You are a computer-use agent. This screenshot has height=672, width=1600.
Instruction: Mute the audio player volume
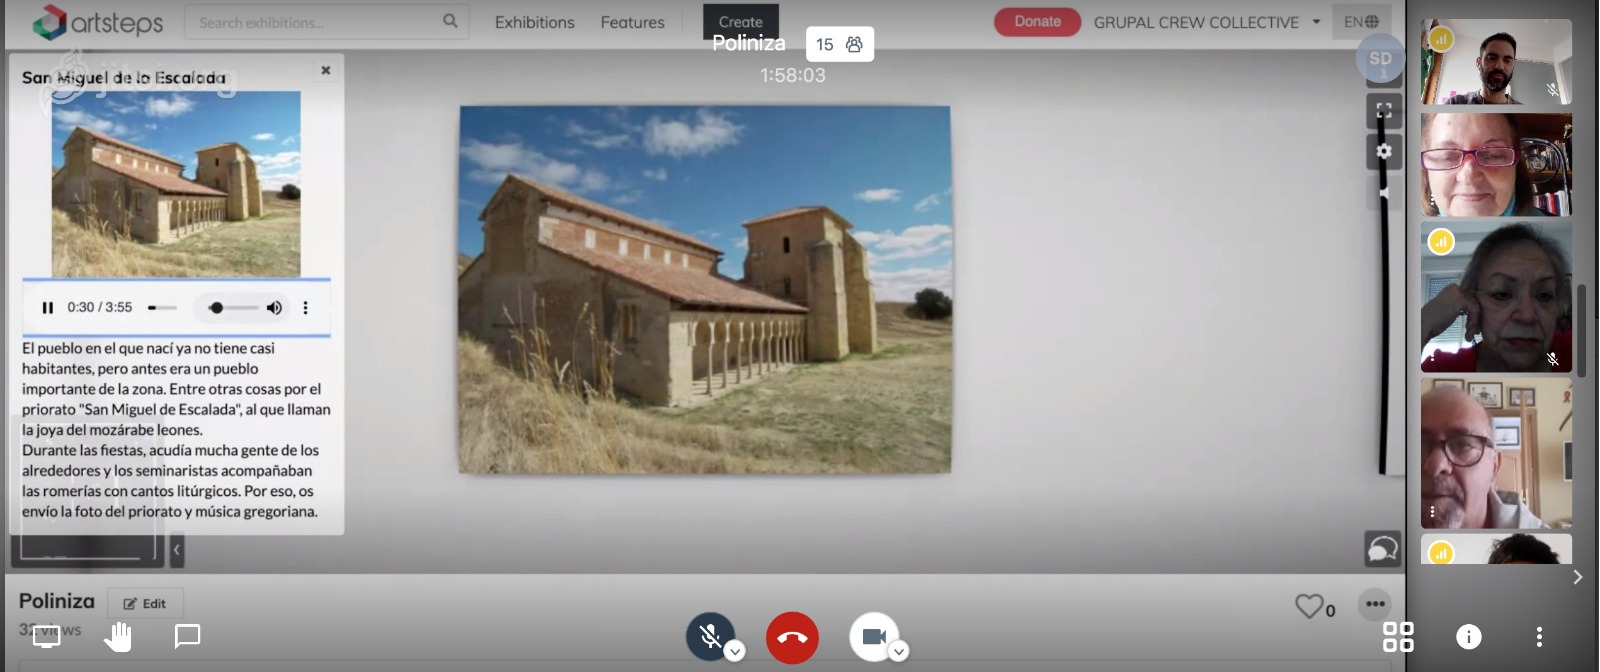(x=274, y=308)
